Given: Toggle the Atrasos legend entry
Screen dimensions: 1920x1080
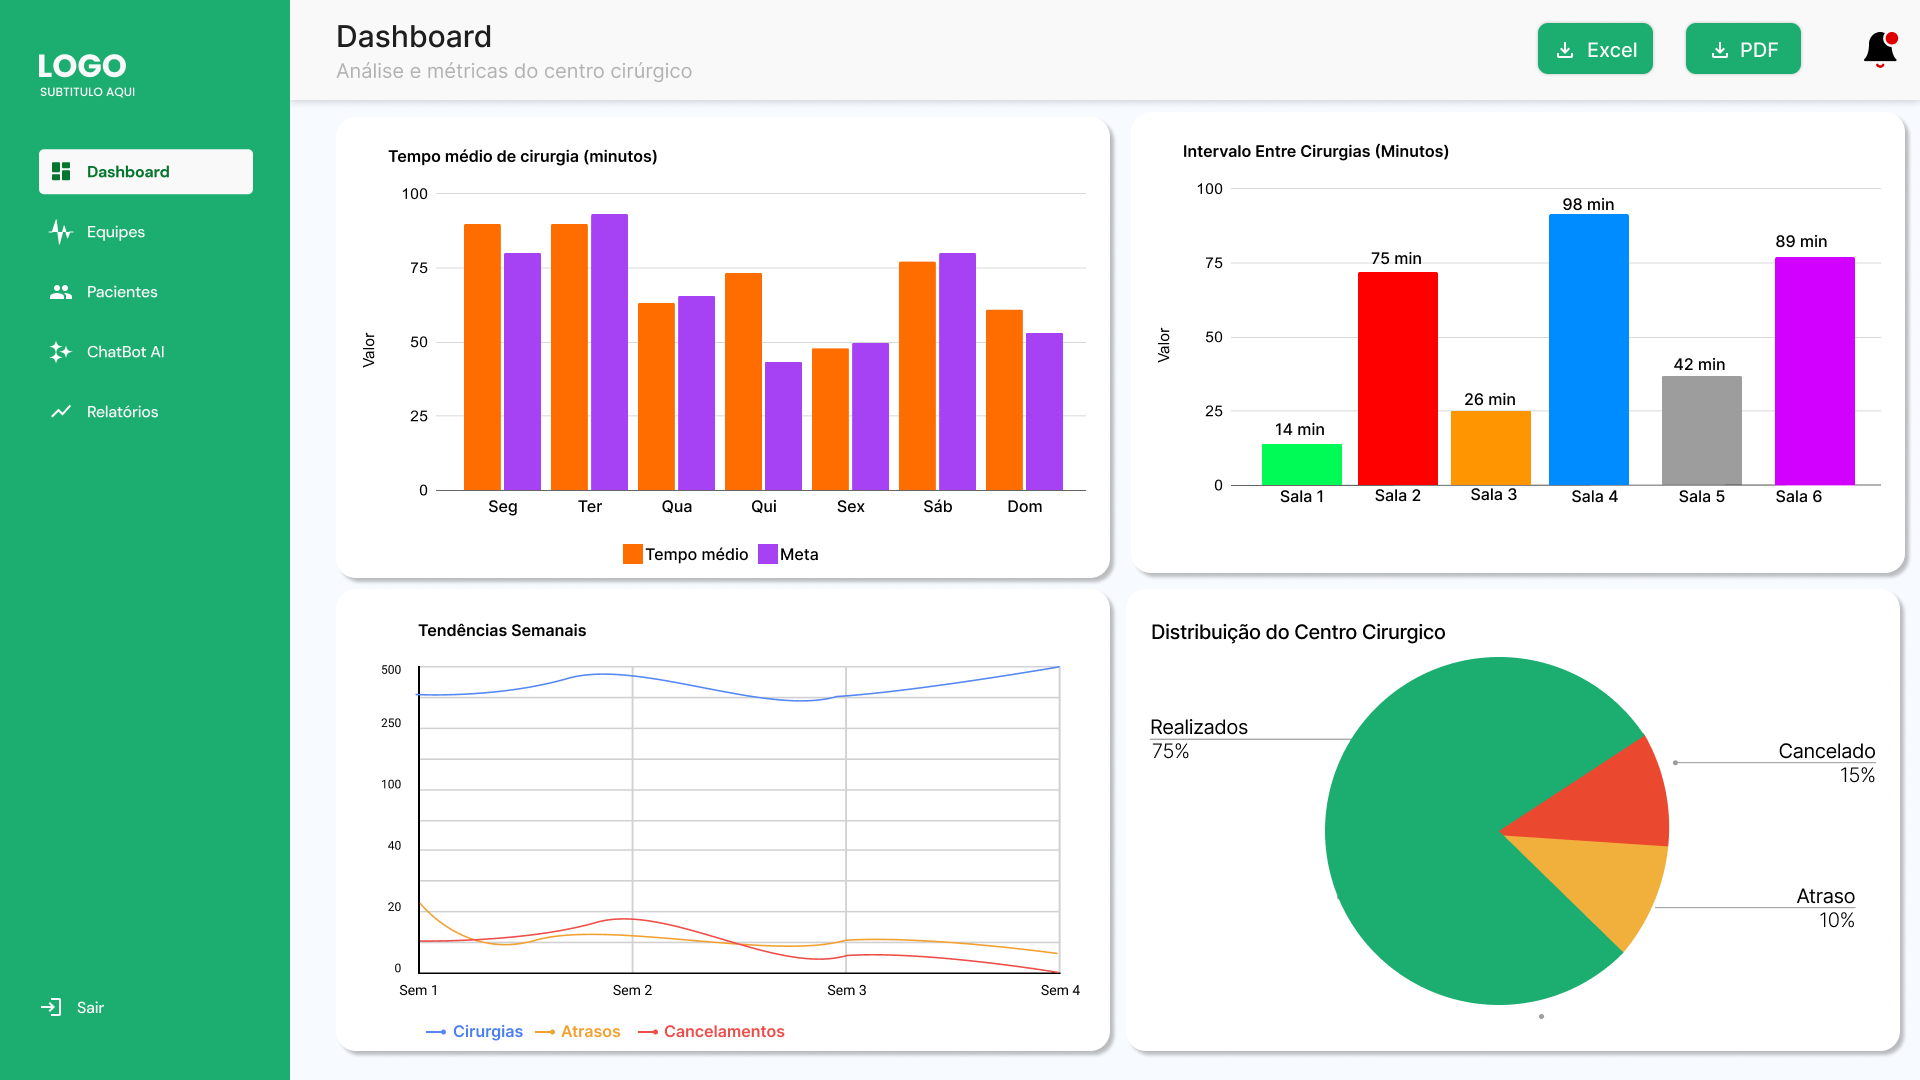Looking at the screenshot, I should (x=590, y=1031).
